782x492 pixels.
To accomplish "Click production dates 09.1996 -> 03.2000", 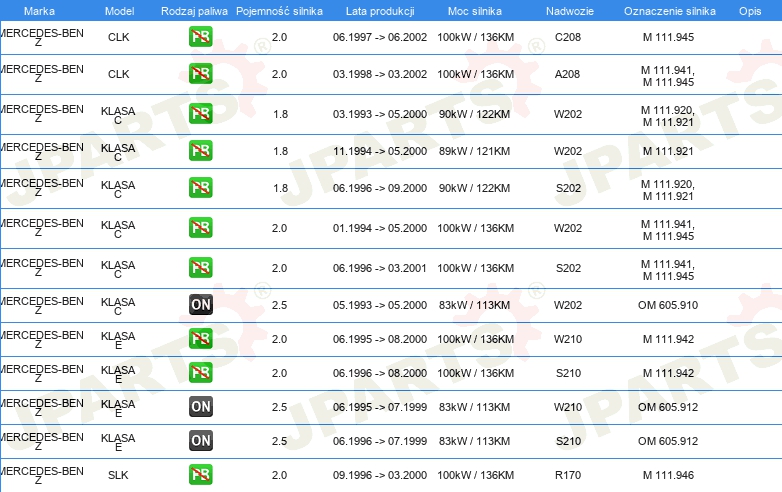I will coord(380,475).
